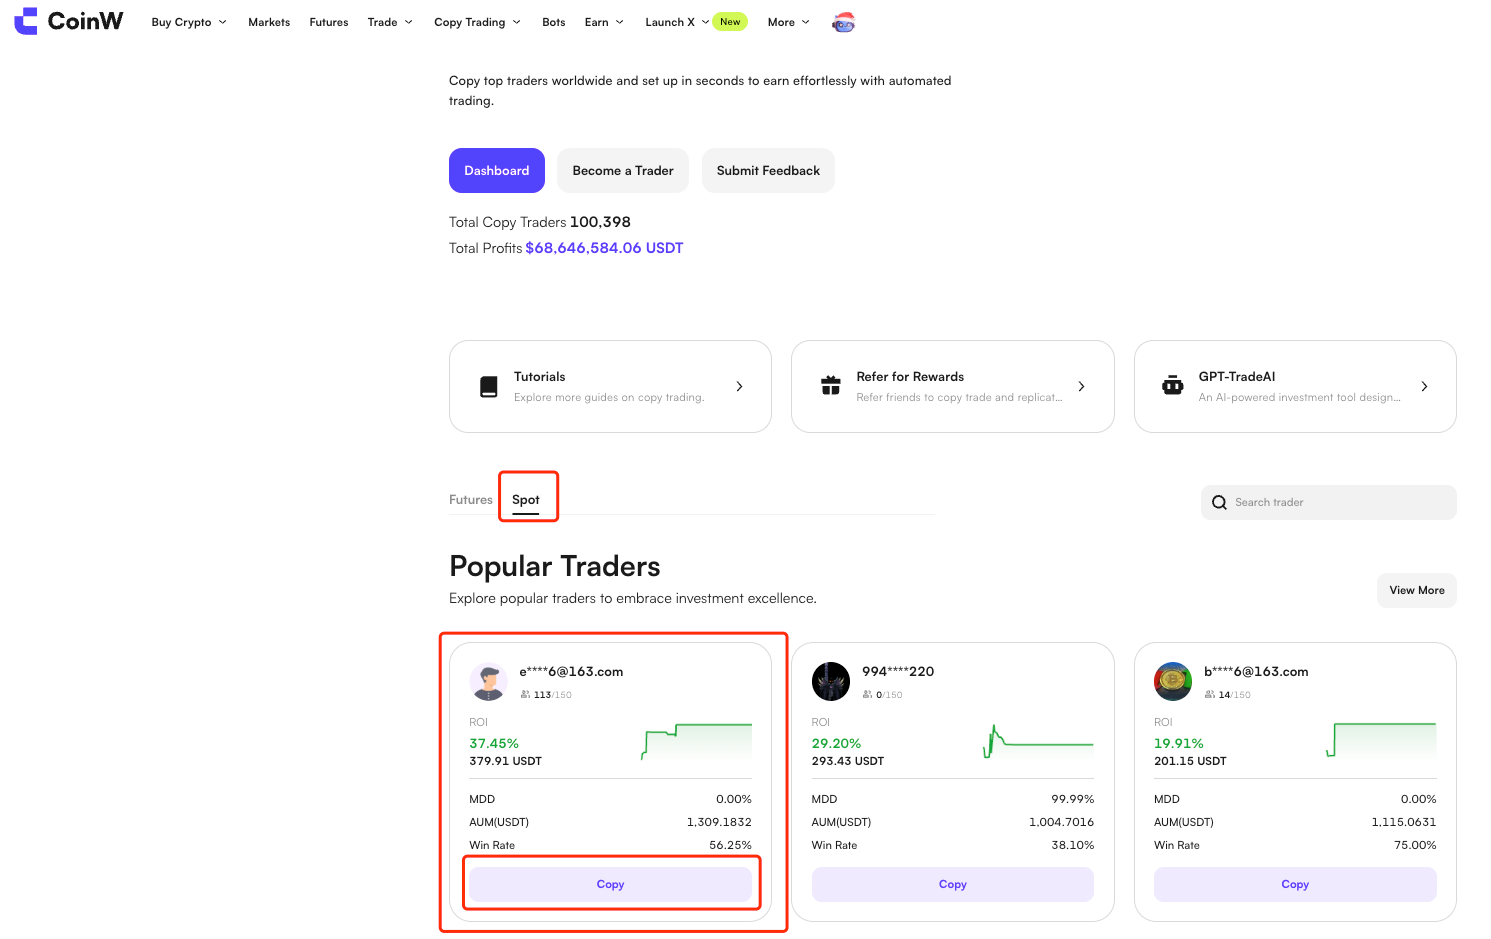The width and height of the screenshot is (1491, 939).
Task: Copy trader 994****220
Action: 953,885
